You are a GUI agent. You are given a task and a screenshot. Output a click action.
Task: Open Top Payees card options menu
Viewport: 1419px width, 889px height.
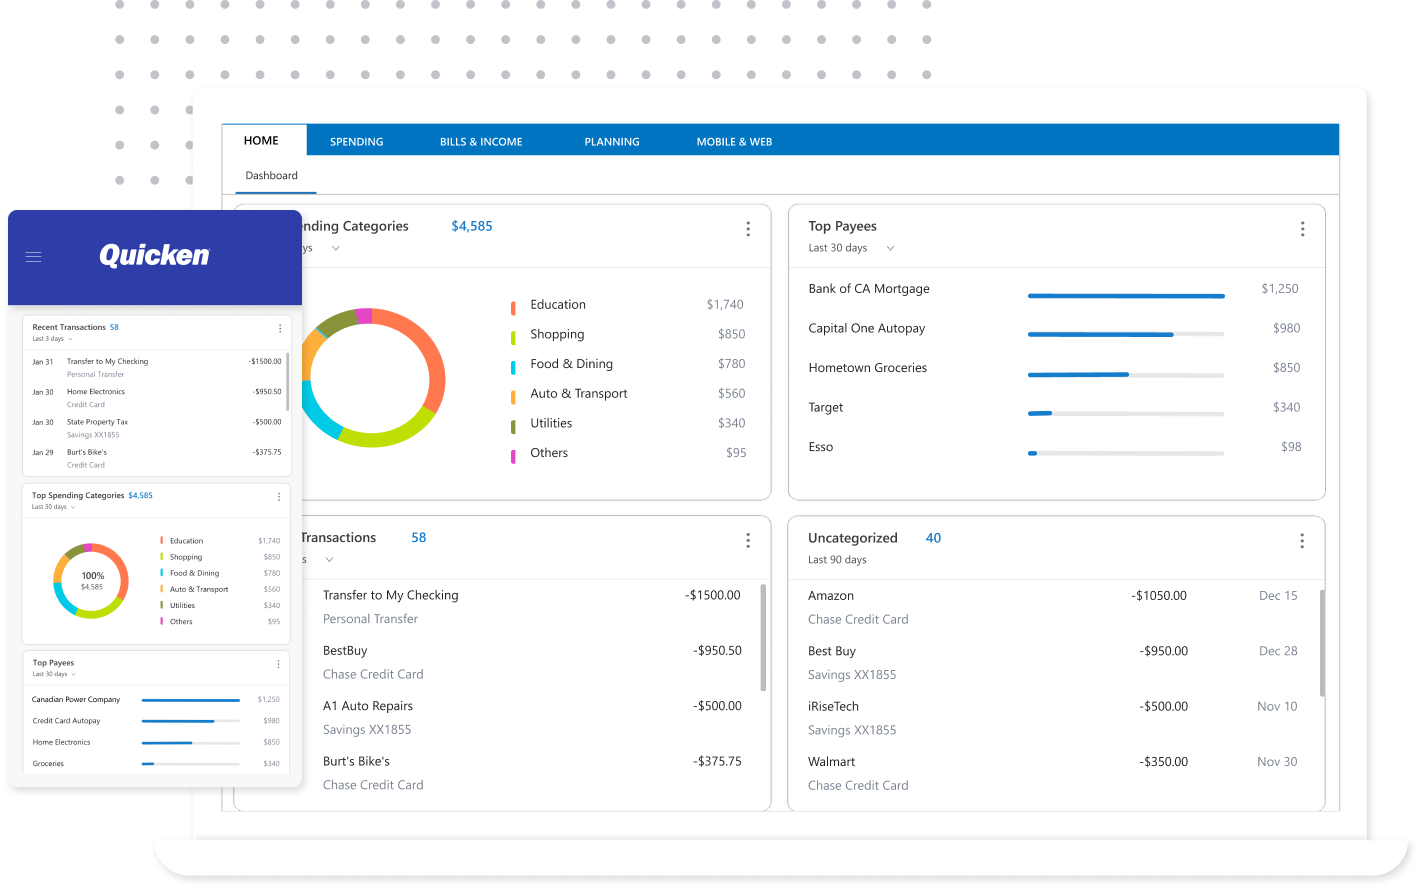pyautogui.click(x=1301, y=229)
